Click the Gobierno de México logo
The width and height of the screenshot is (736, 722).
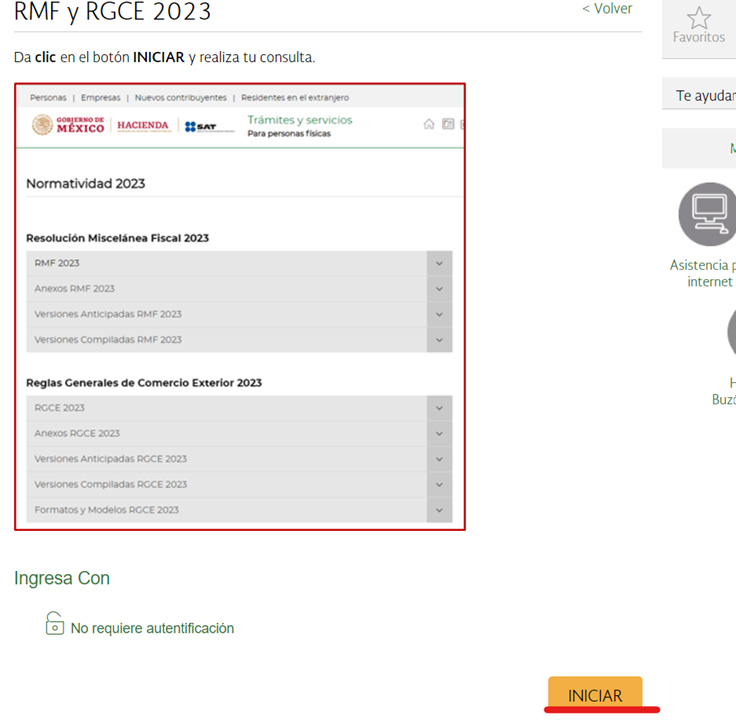(x=68, y=125)
